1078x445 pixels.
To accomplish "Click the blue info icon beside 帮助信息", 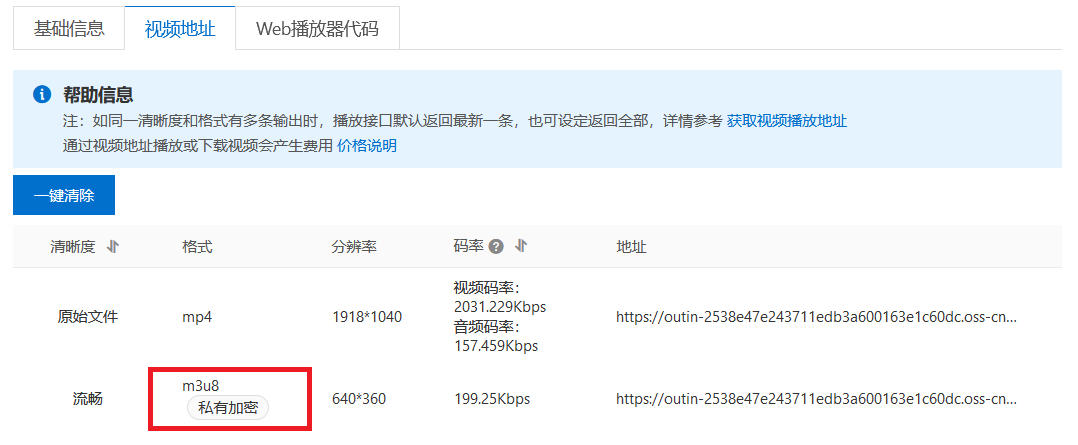I will 42,94.
